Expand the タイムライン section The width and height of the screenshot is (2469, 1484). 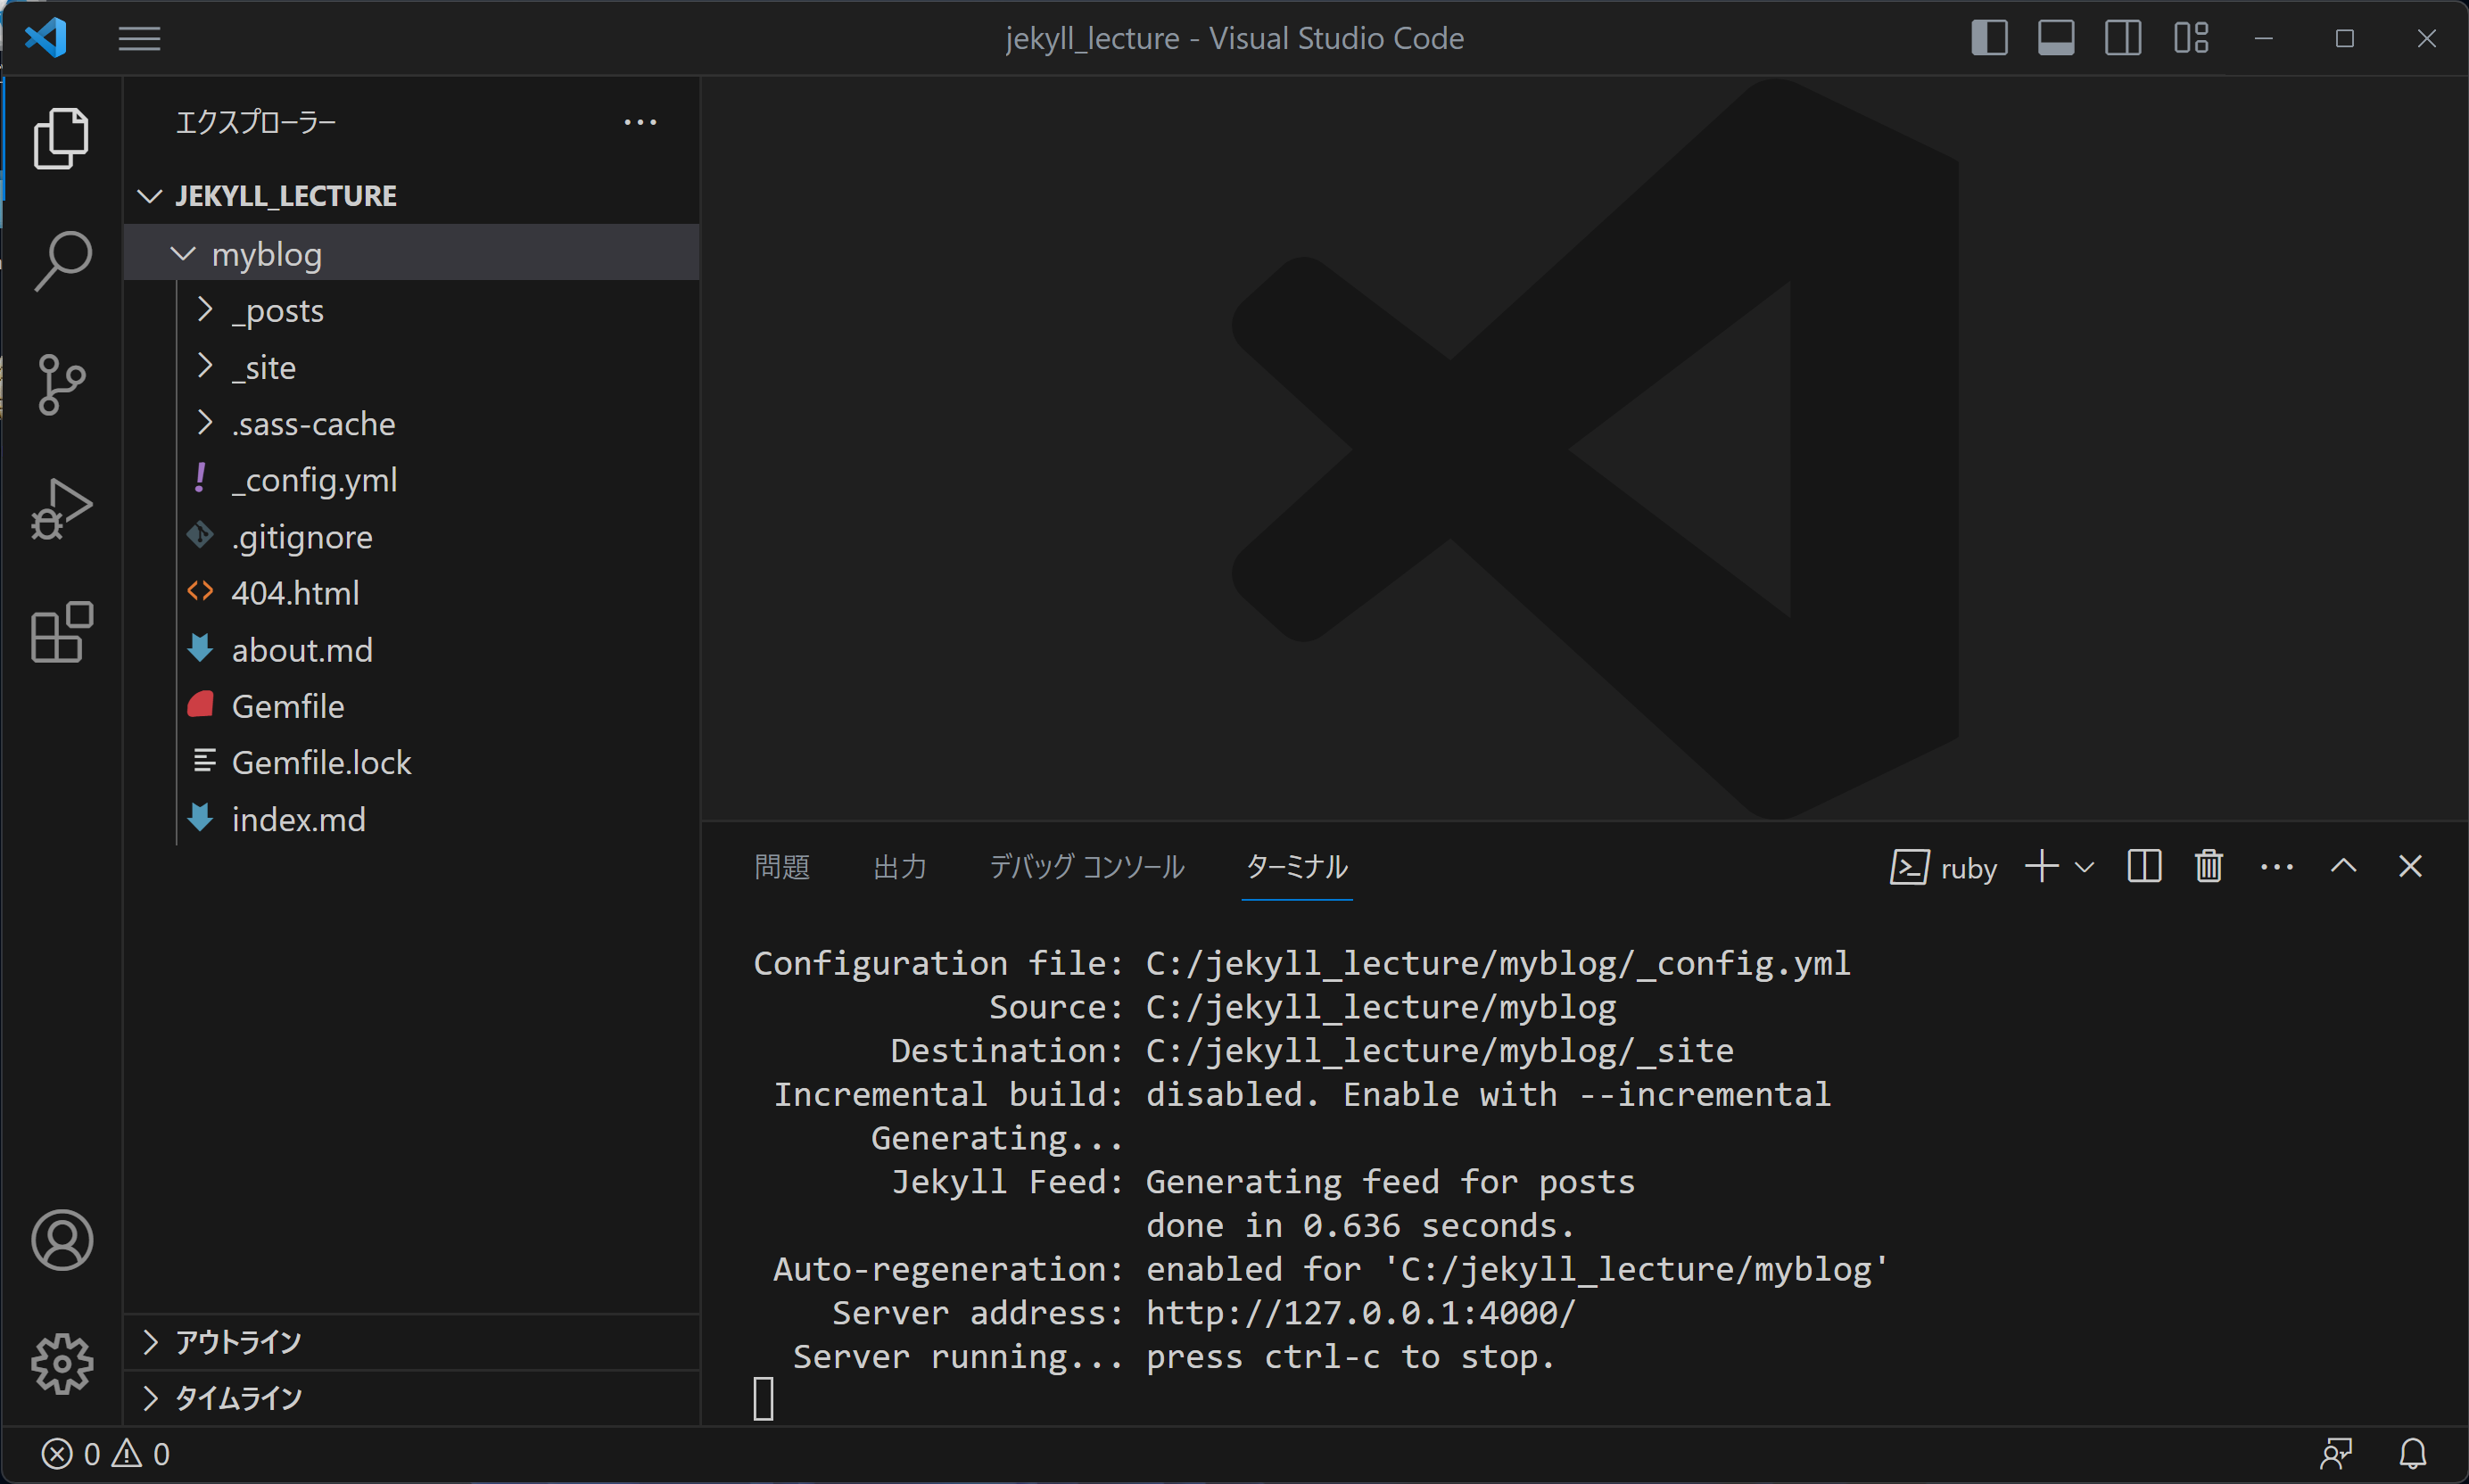click(x=411, y=1398)
